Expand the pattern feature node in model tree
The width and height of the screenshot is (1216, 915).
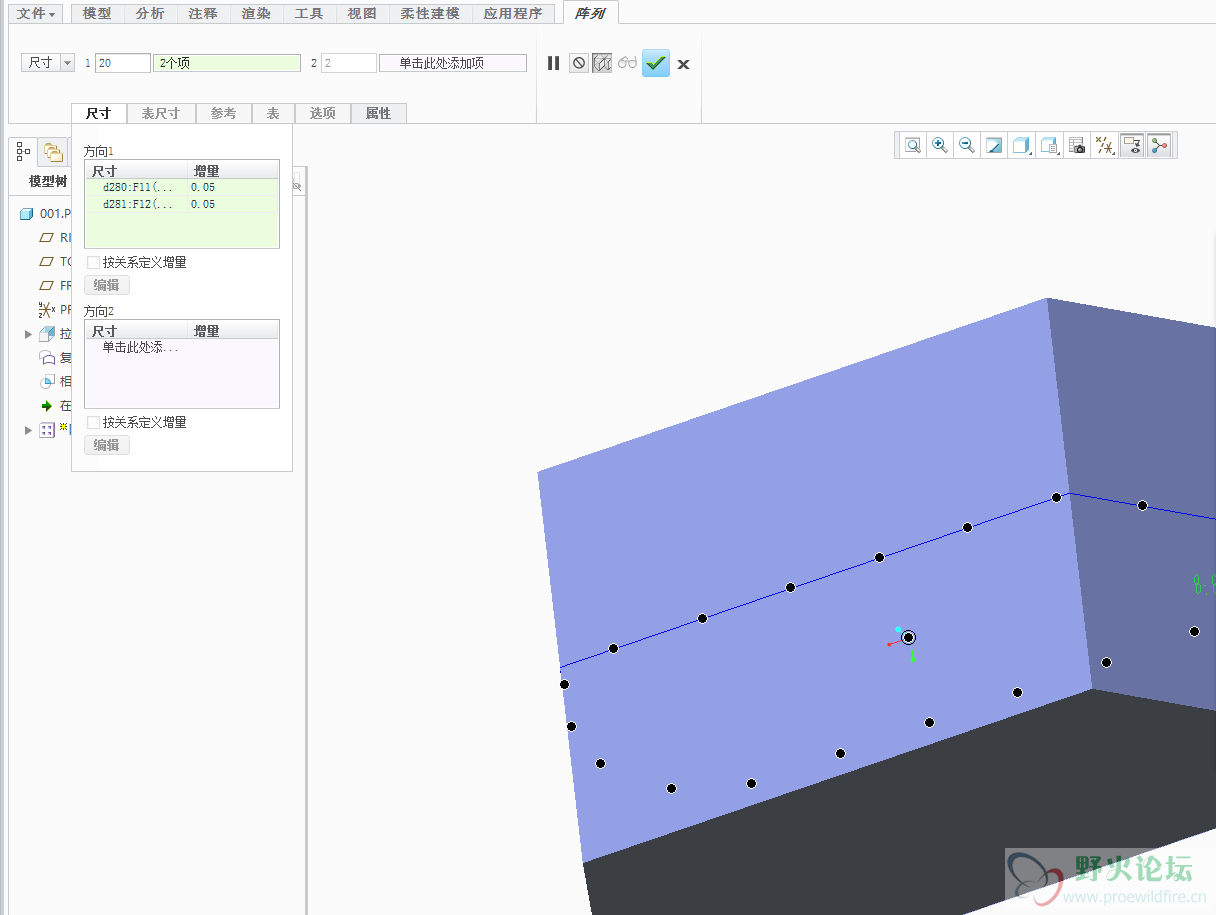[x=28, y=430]
